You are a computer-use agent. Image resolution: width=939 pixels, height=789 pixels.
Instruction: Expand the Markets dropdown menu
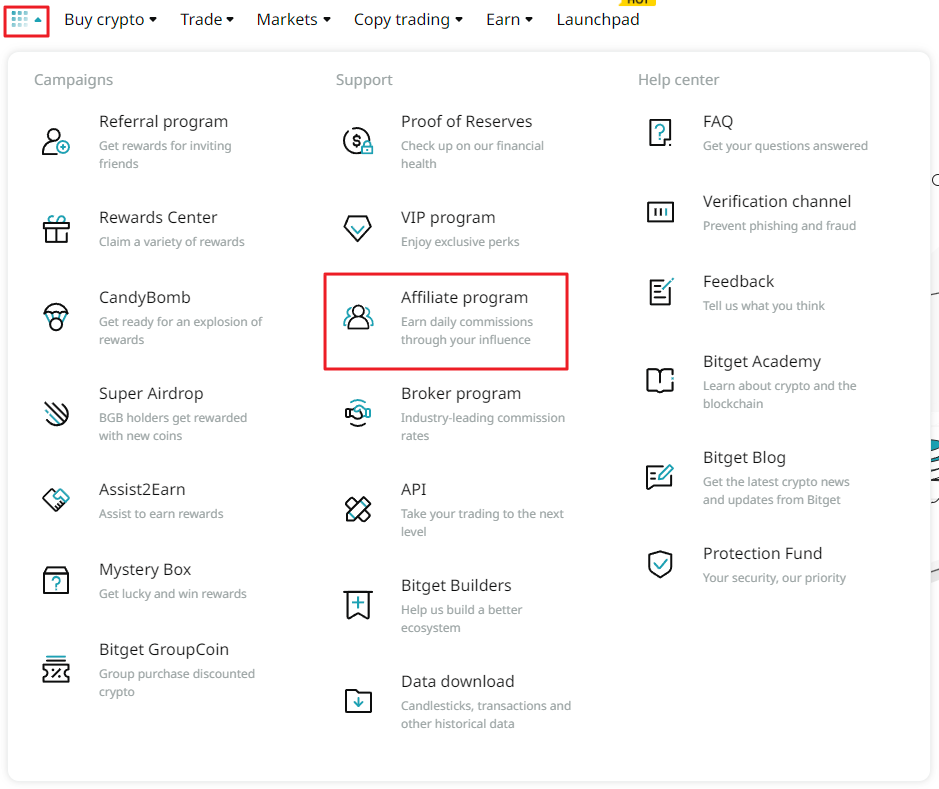pos(293,20)
